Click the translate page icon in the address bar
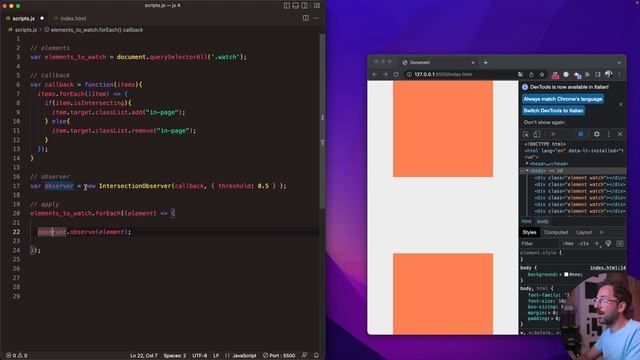 coord(520,74)
